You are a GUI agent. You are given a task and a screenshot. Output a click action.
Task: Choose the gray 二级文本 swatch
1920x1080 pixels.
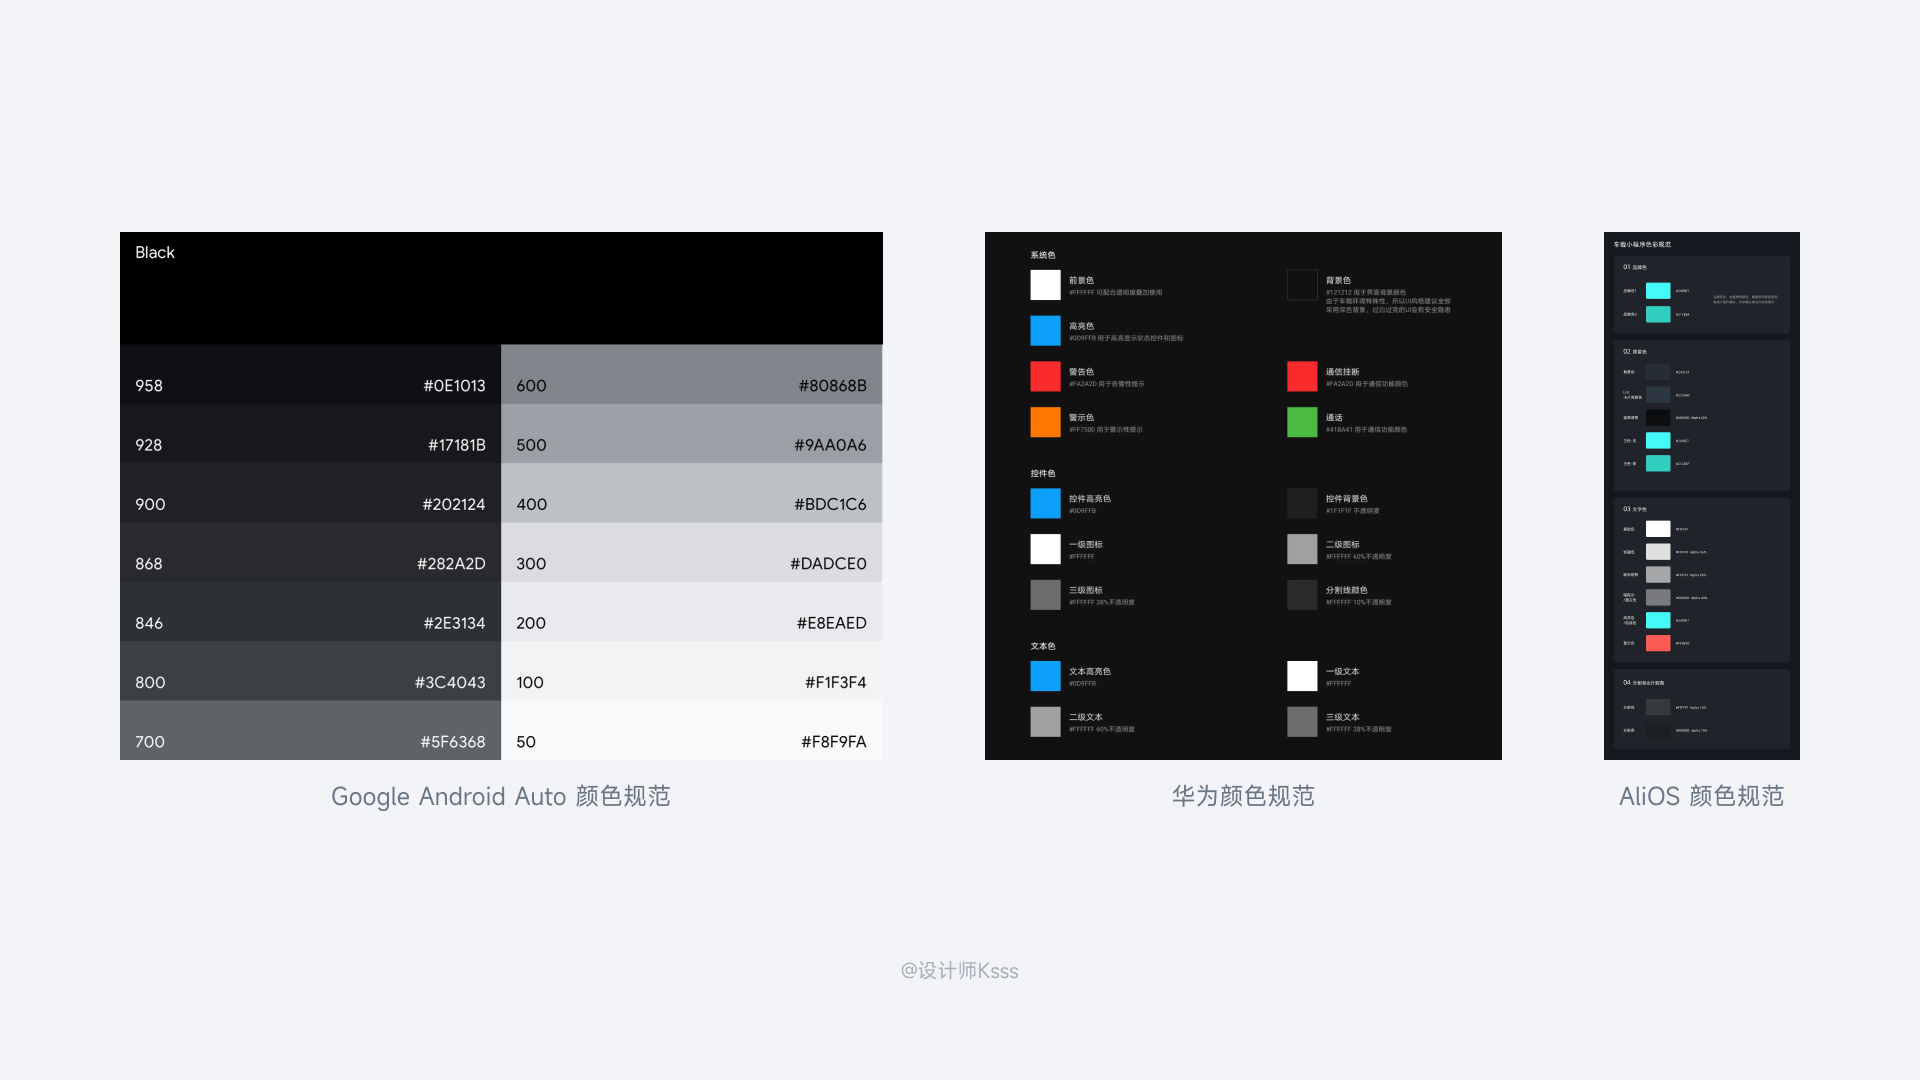tap(1045, 722)
